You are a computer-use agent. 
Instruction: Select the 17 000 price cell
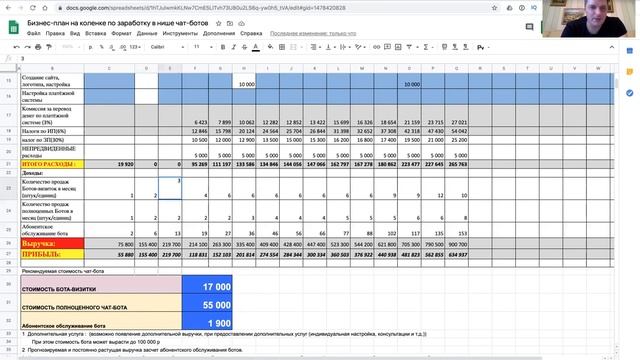[x=207, y=284]
